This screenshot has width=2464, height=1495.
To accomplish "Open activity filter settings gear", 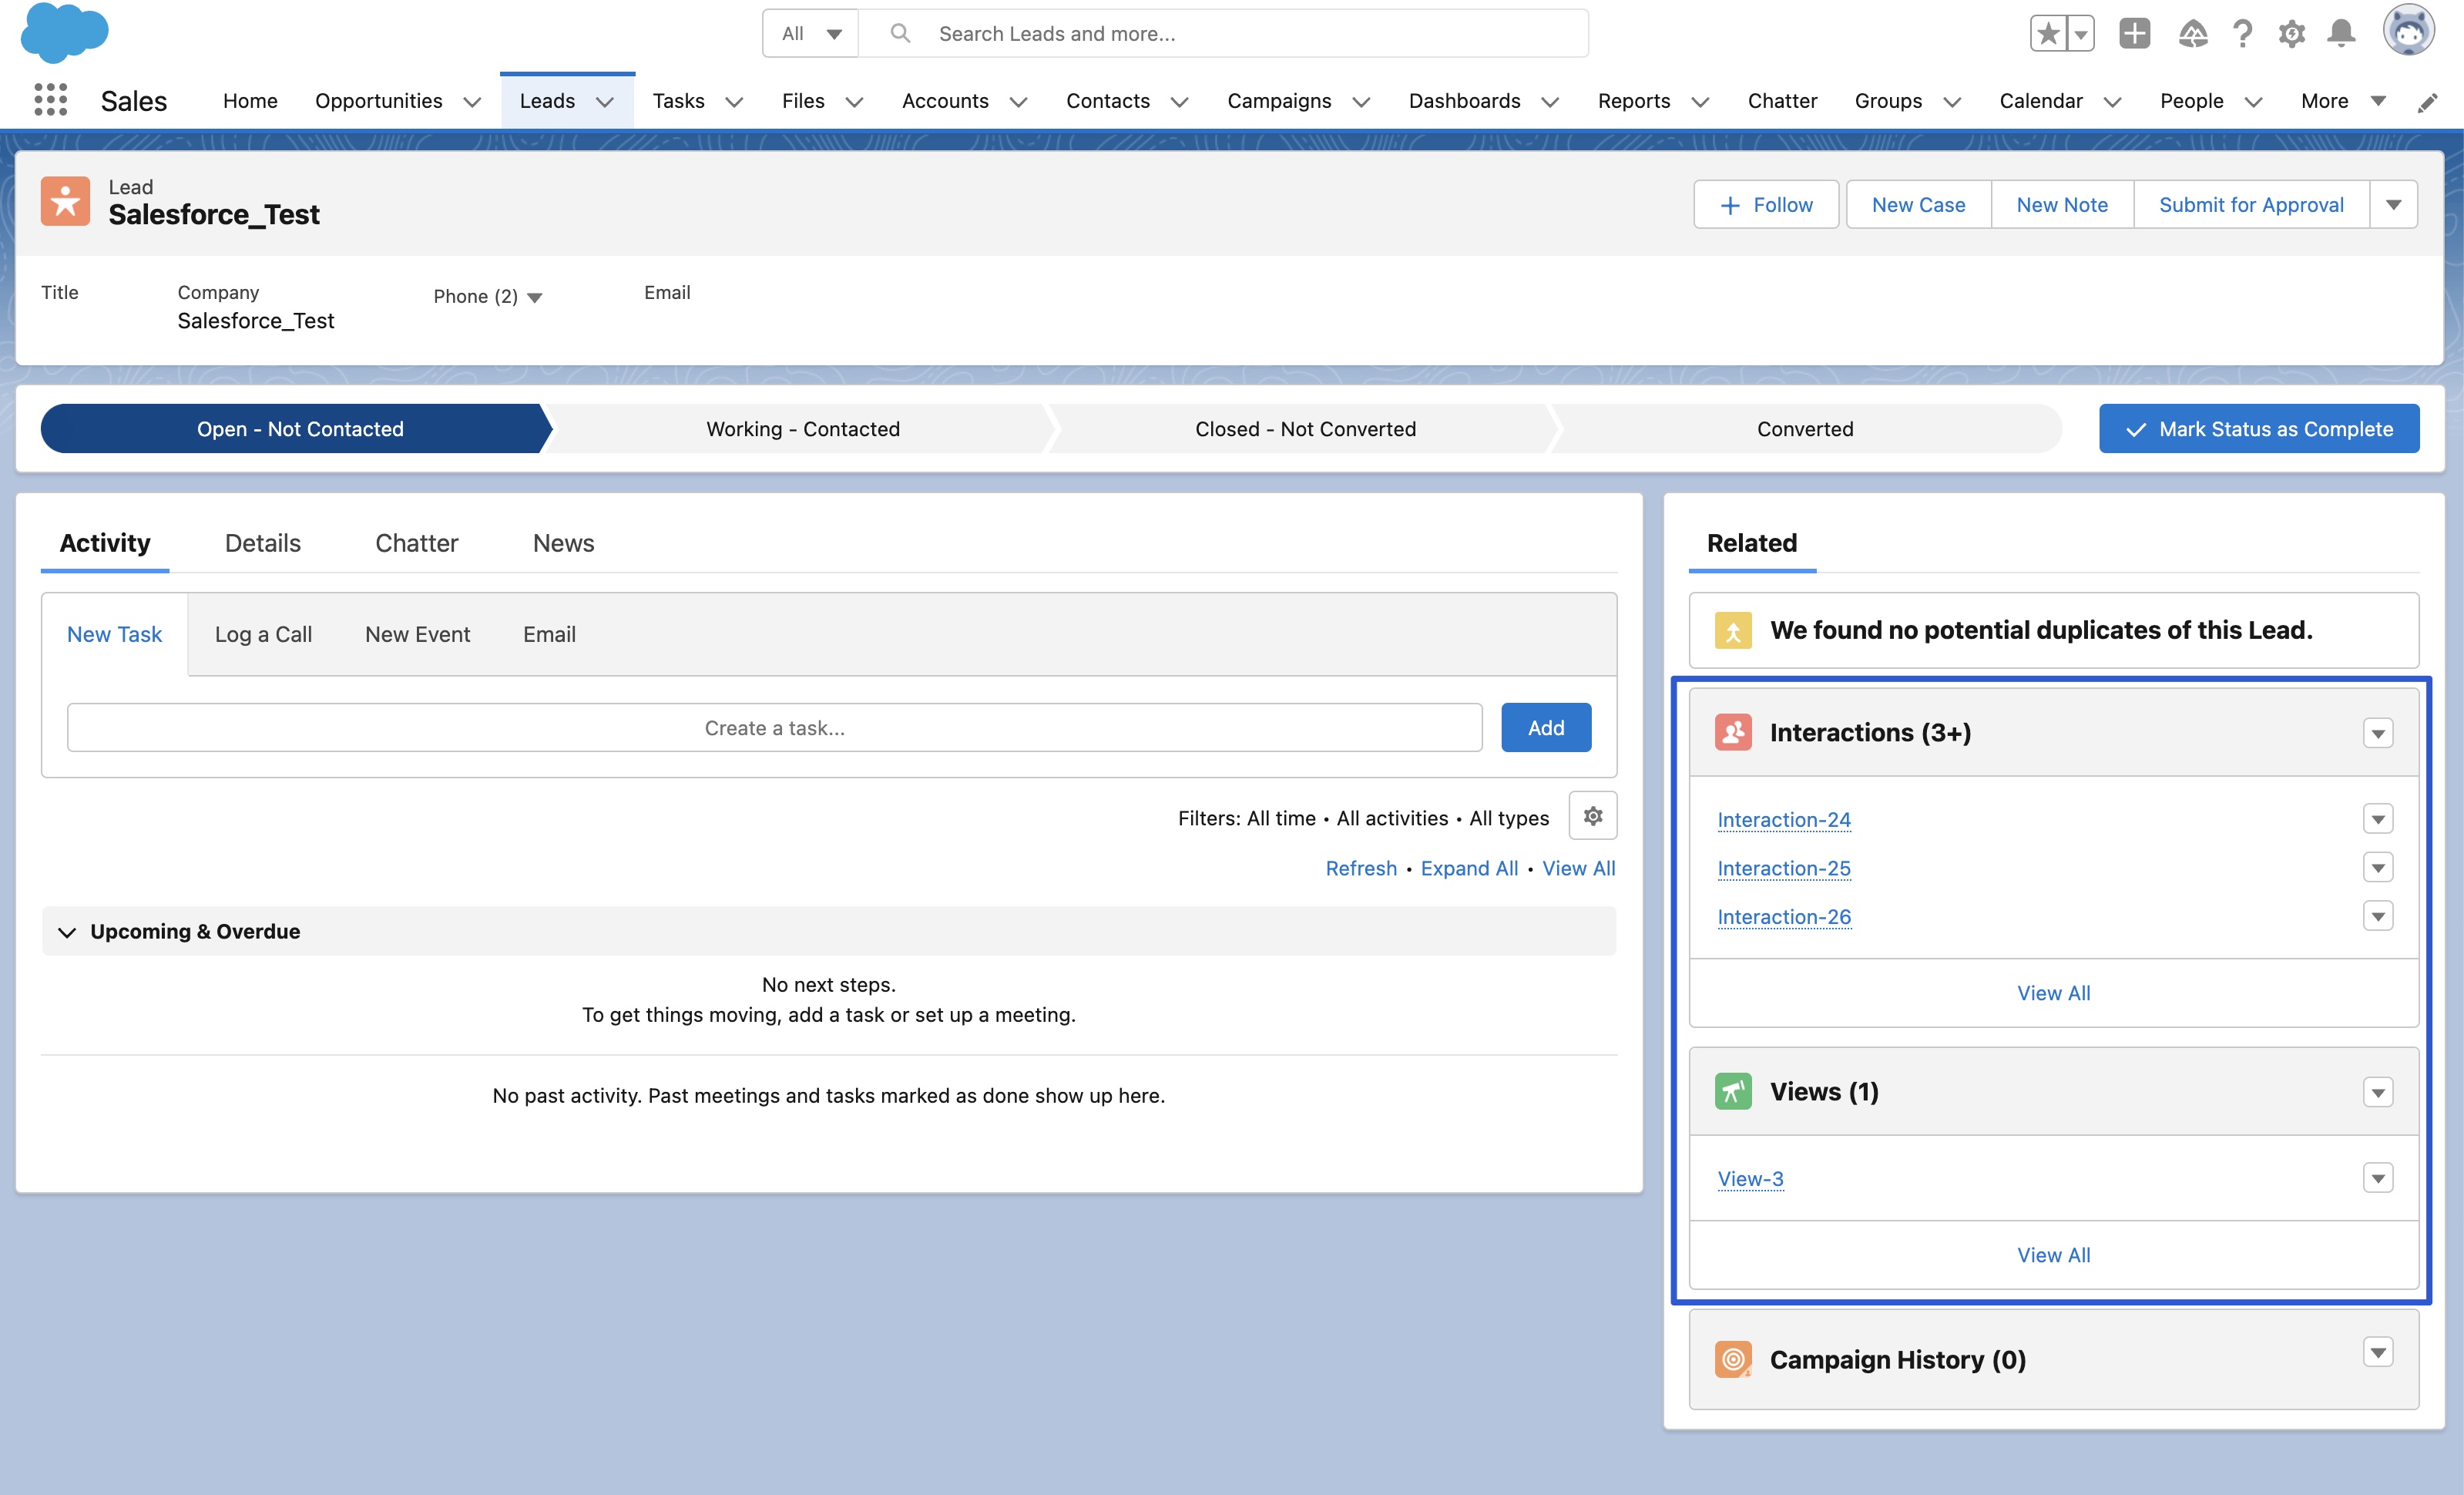I will pos(1593,816).
